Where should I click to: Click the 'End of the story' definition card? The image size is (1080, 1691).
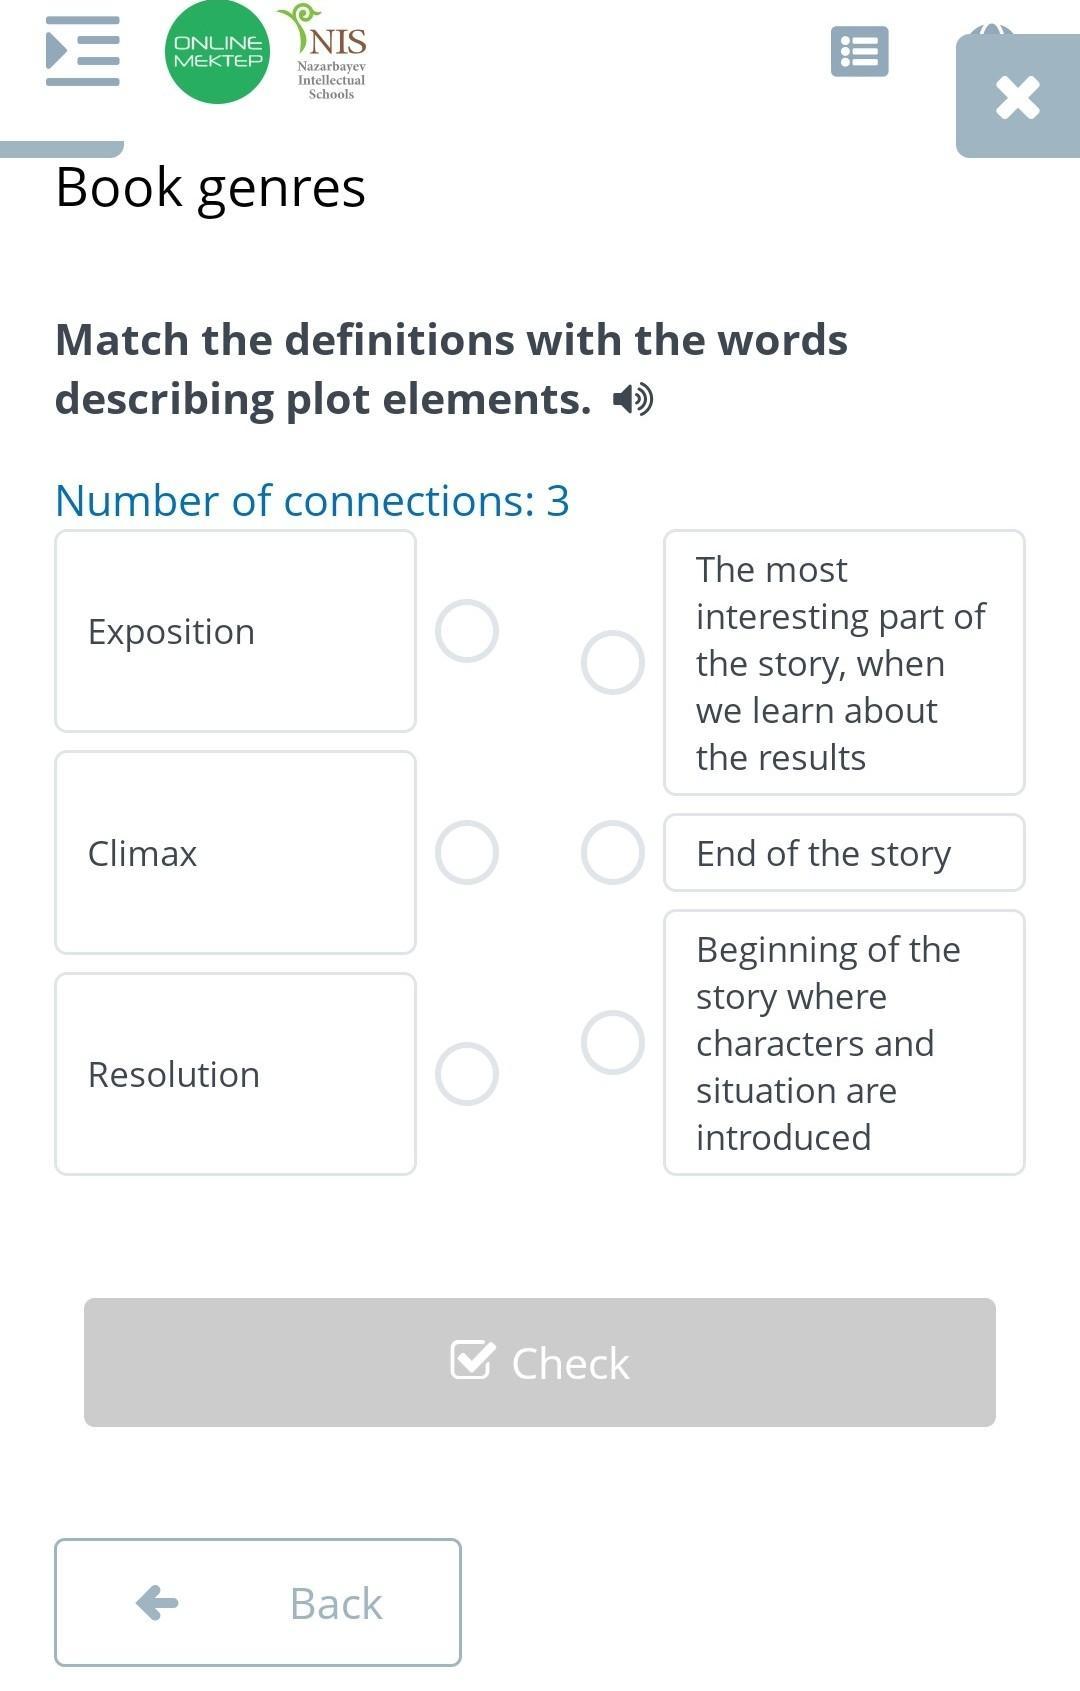tap(844, 853)
